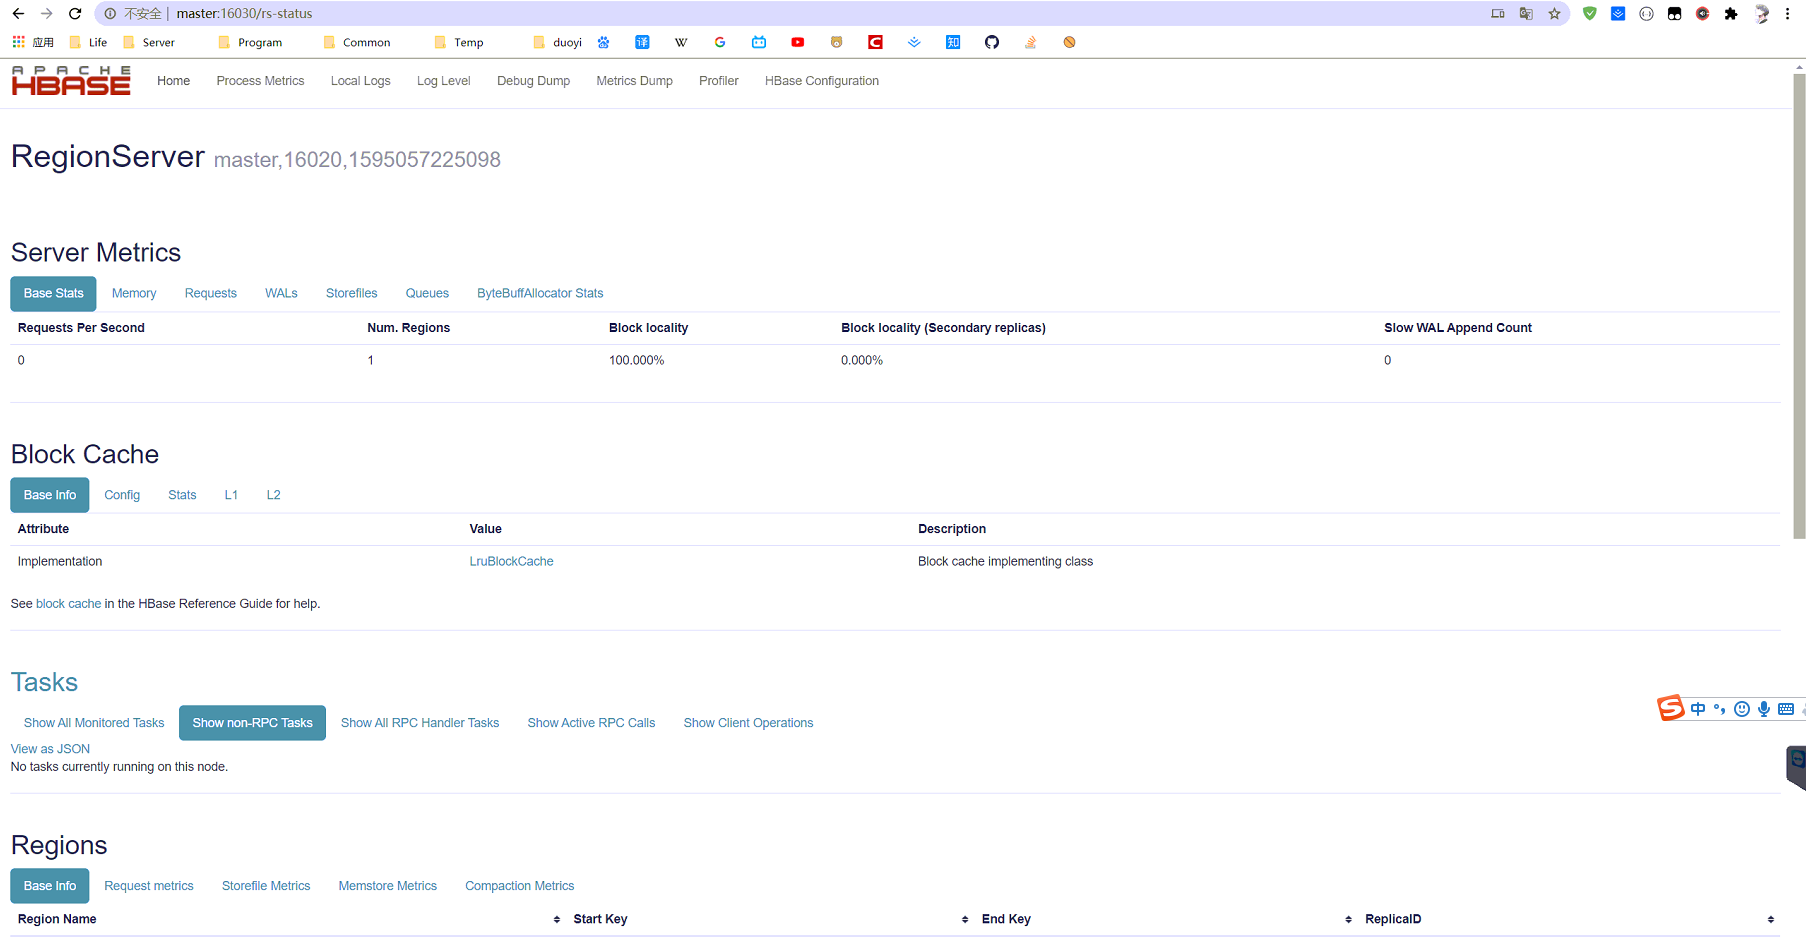The image size is (1806, 938).
Task: Open the Zhihu bookmark icon
Action: point(953,42)
